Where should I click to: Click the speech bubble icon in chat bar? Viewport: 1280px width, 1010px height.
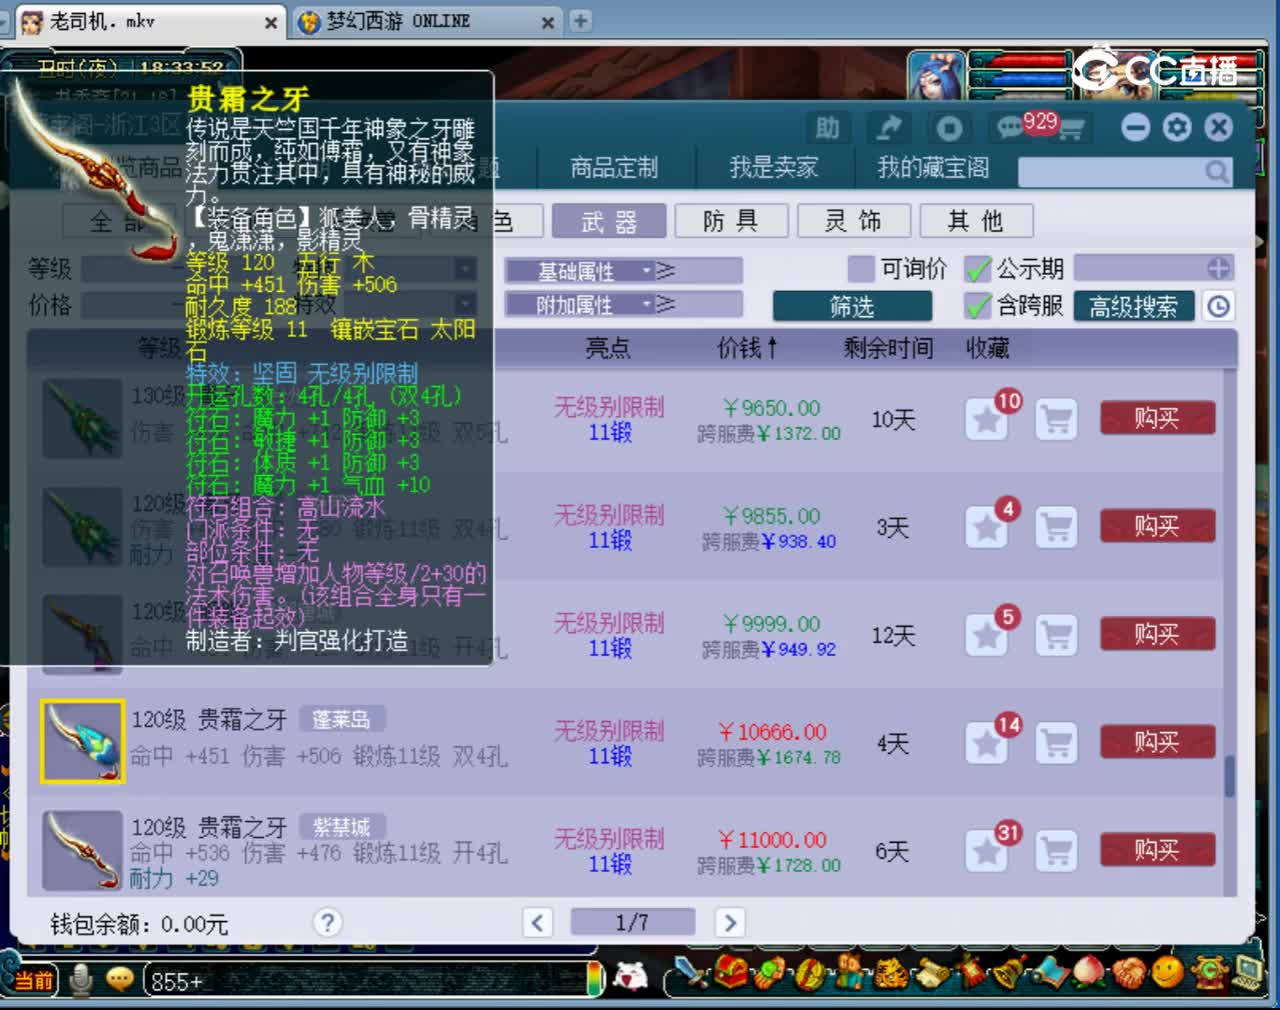[x=120, y=980]
